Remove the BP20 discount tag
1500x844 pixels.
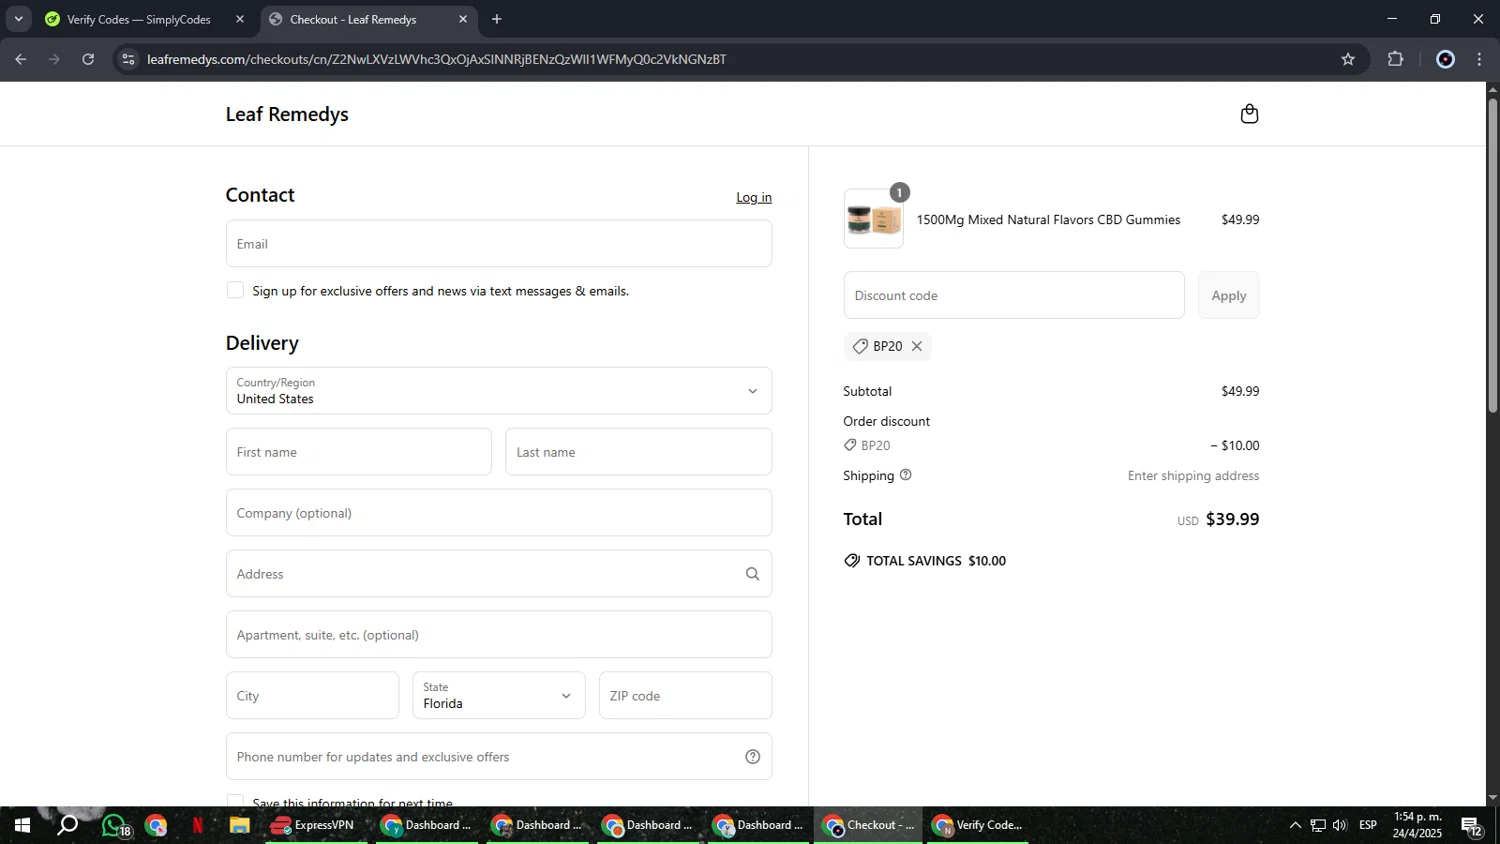pyautogui.click(x=916, y=346)
